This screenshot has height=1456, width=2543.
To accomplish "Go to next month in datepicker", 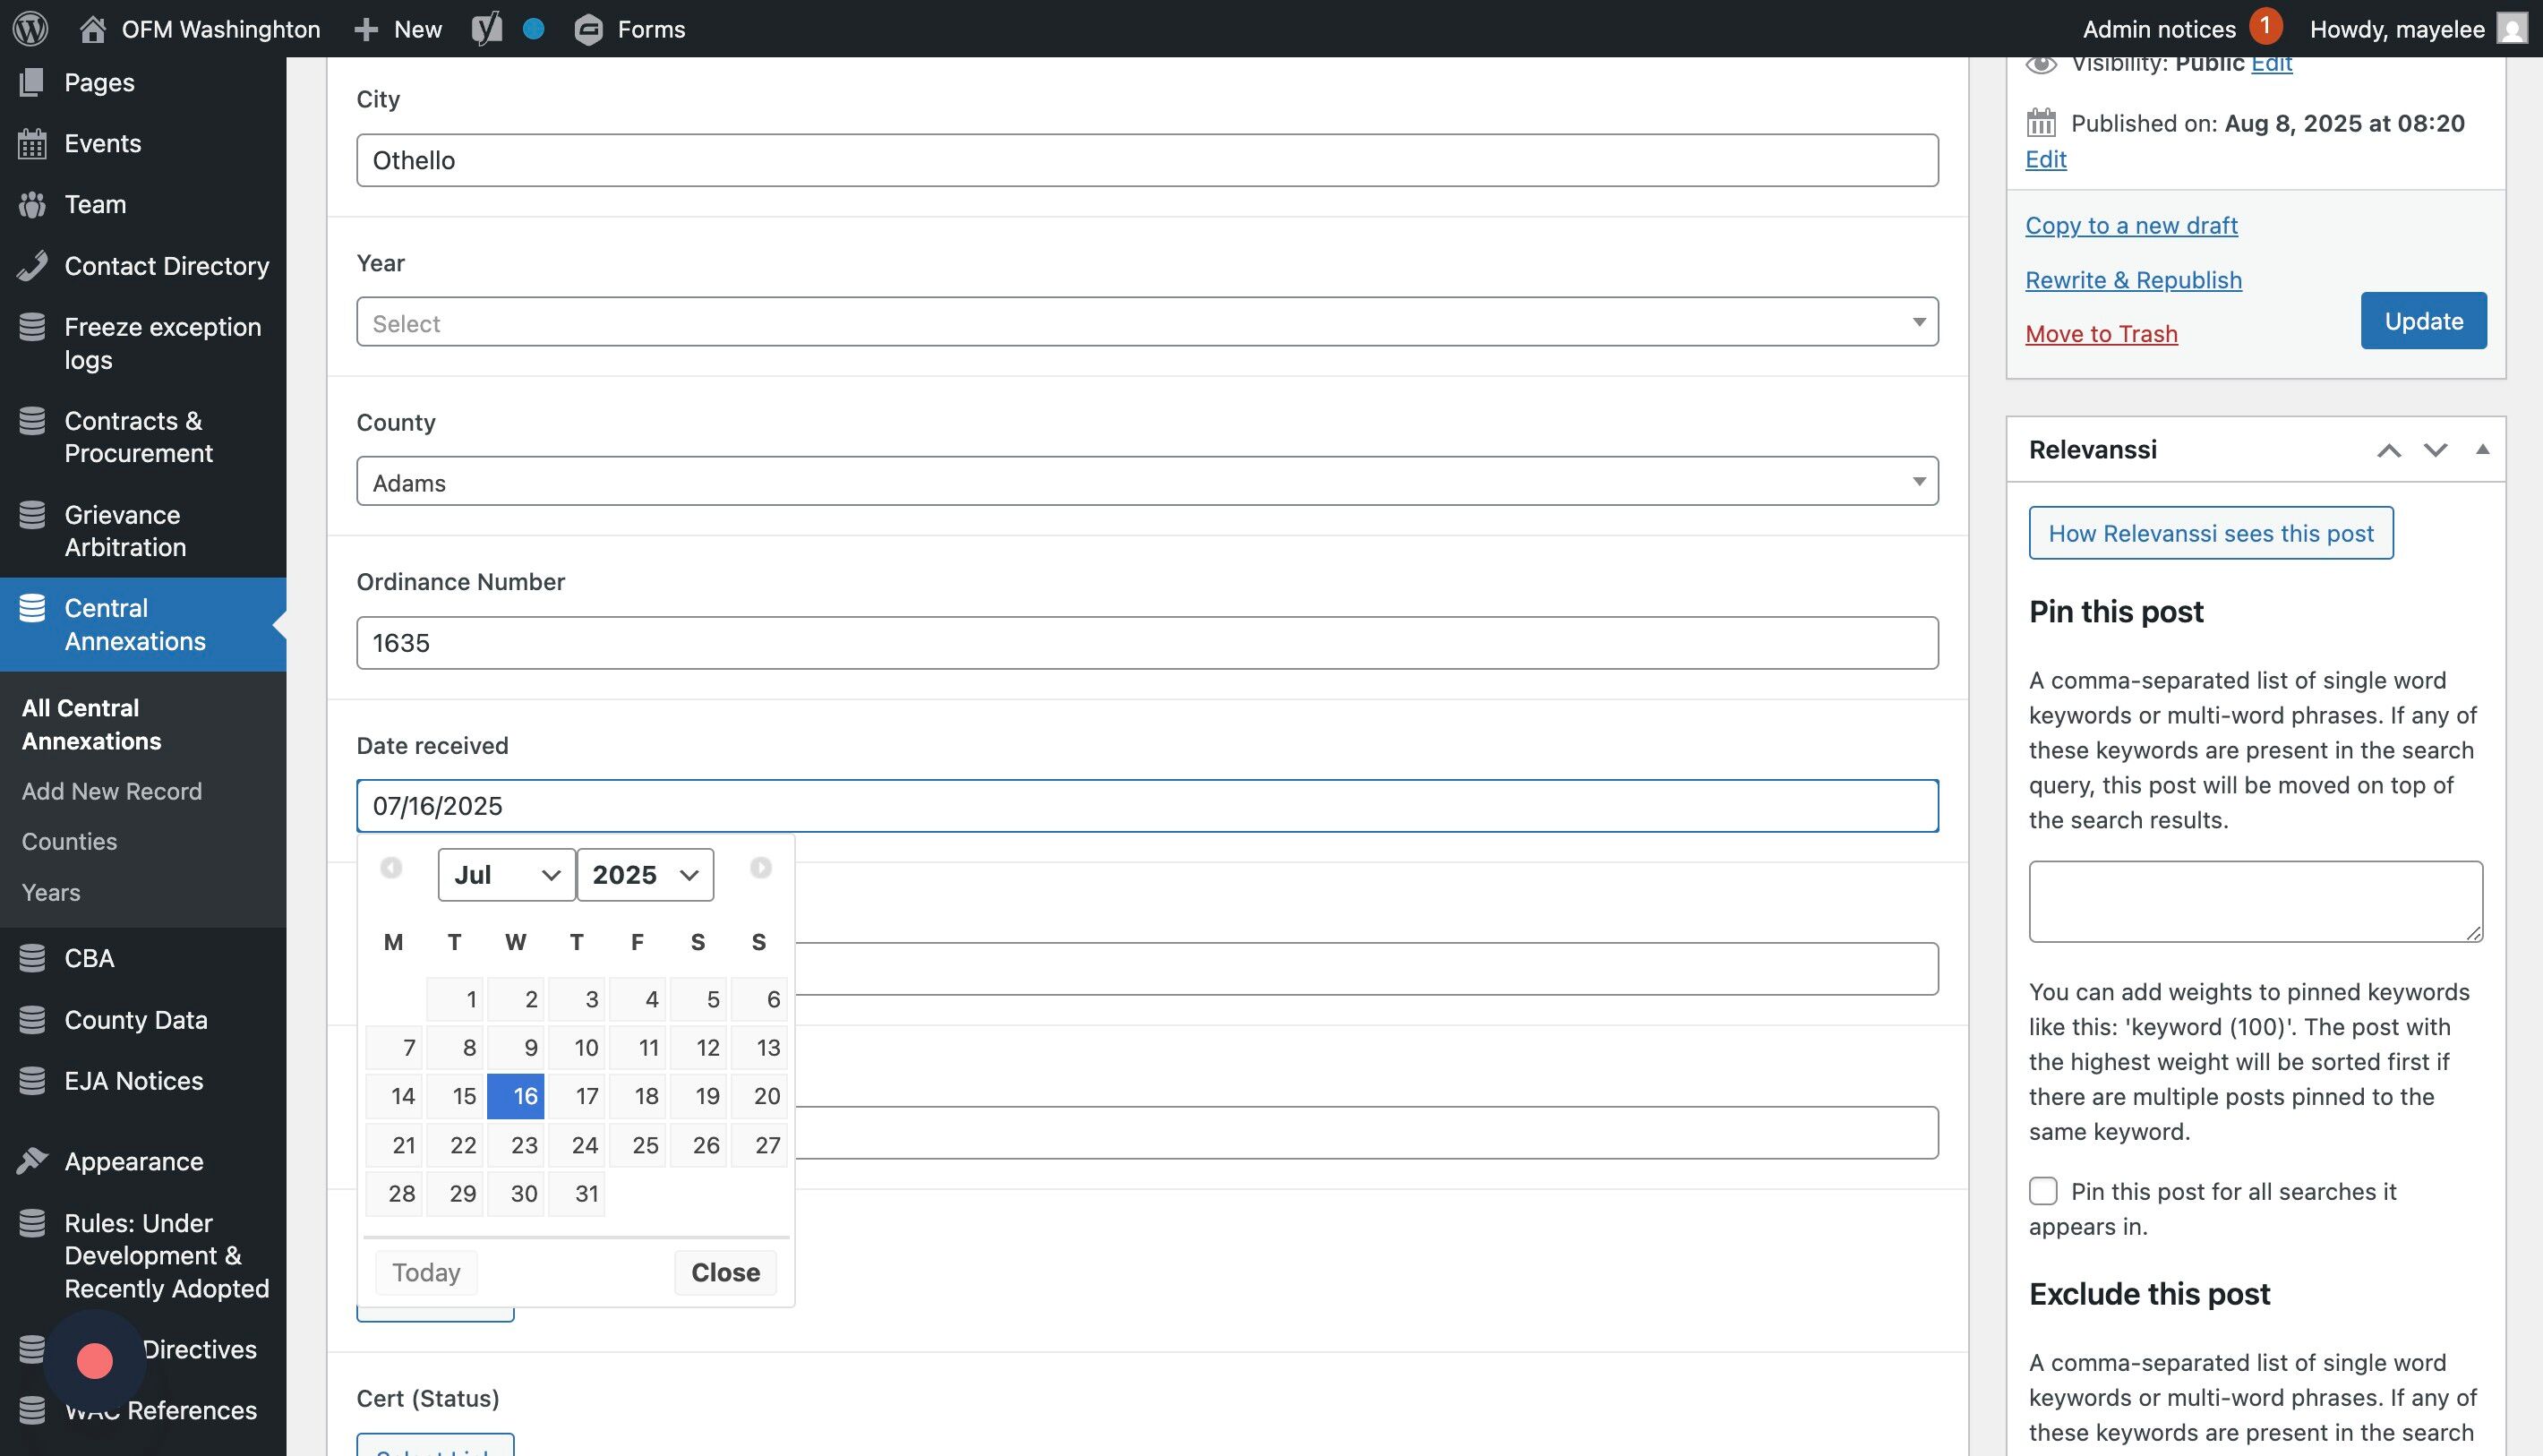I will point(760,868).
